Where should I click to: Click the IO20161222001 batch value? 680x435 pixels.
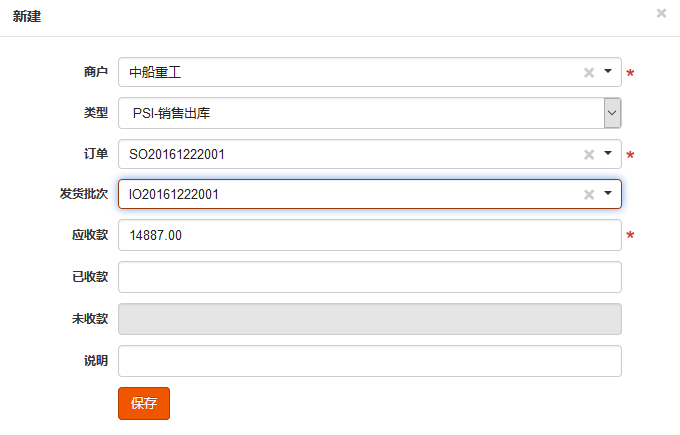coord(174,195)
